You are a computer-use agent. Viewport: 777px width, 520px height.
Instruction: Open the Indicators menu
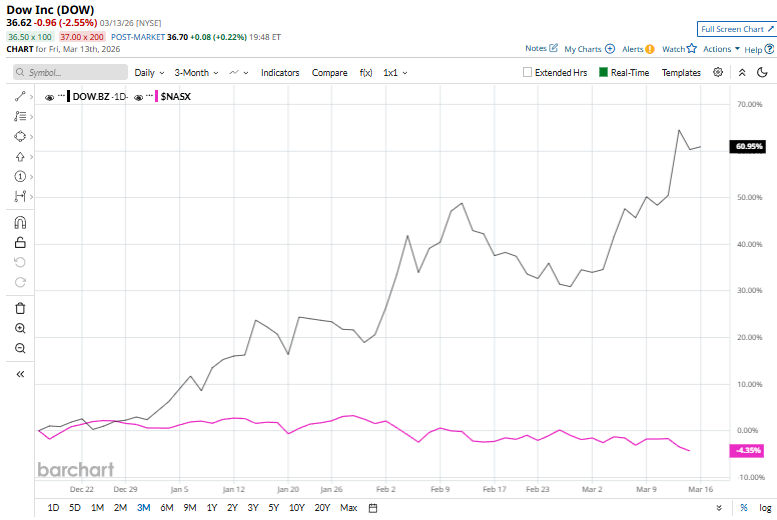point(280,73)
